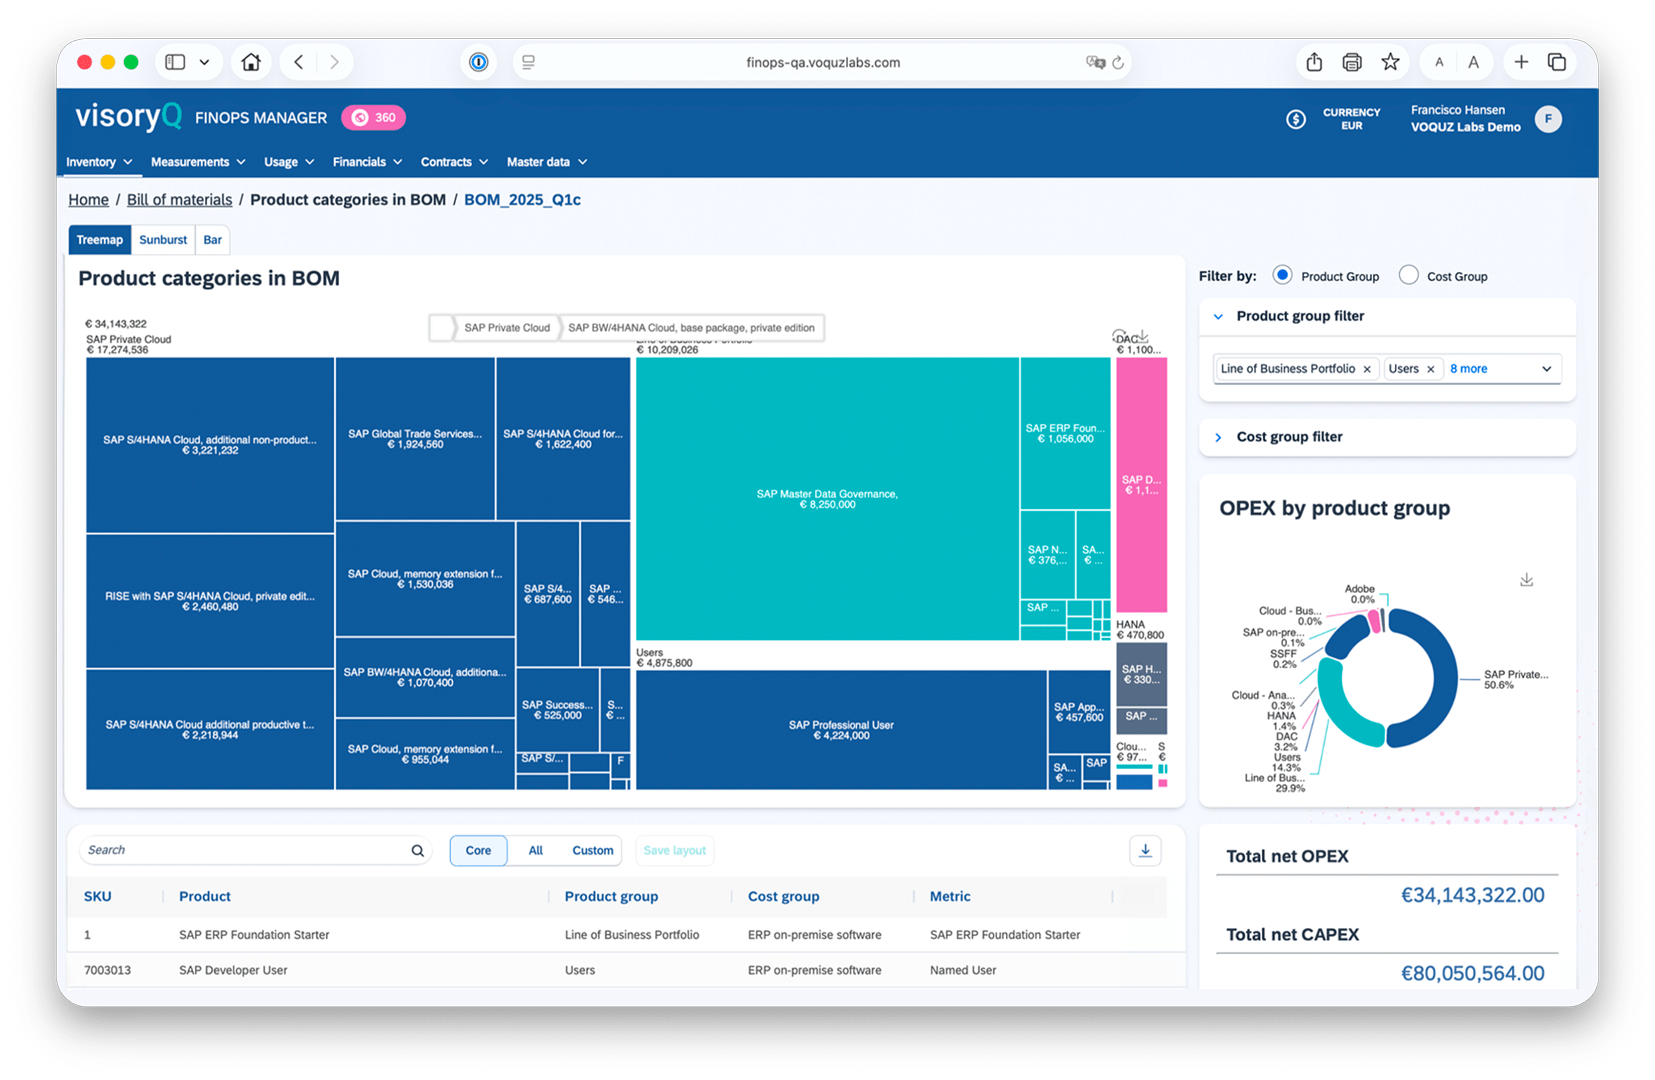1655x1080 pixels.
Task: Print the page using printer icon
Action: (1352, 62)
